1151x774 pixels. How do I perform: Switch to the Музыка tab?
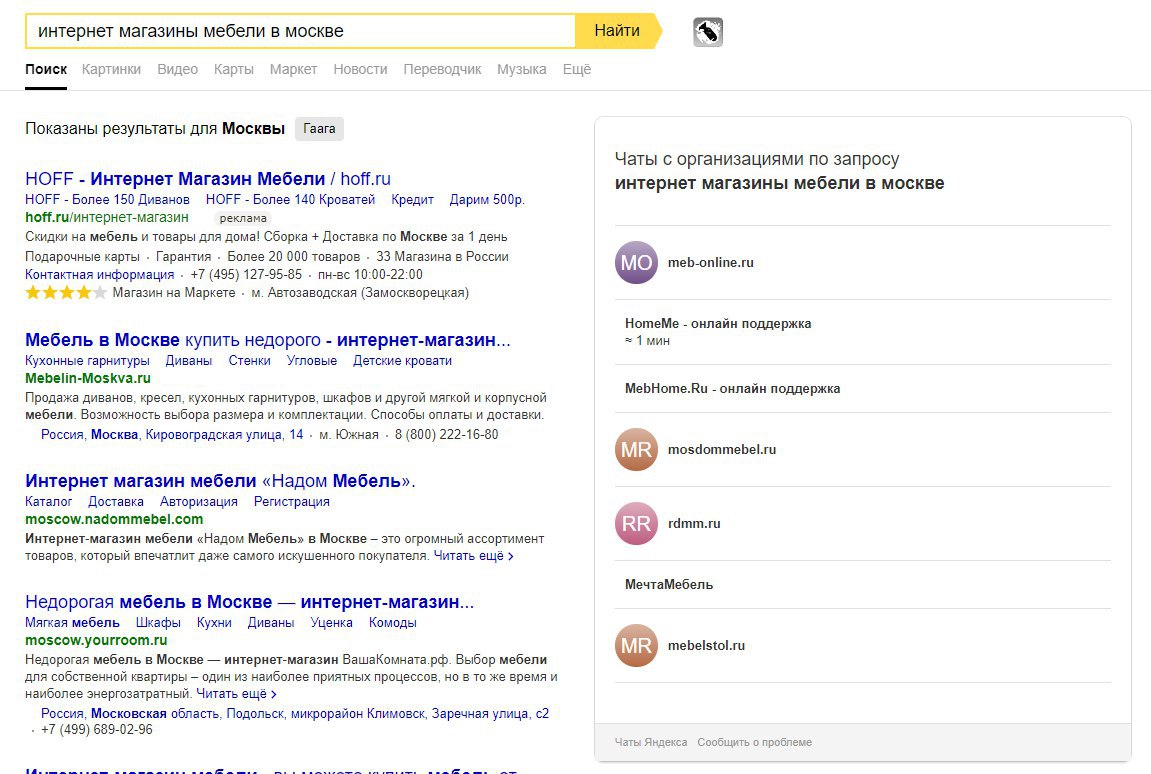tap(522, 69)
